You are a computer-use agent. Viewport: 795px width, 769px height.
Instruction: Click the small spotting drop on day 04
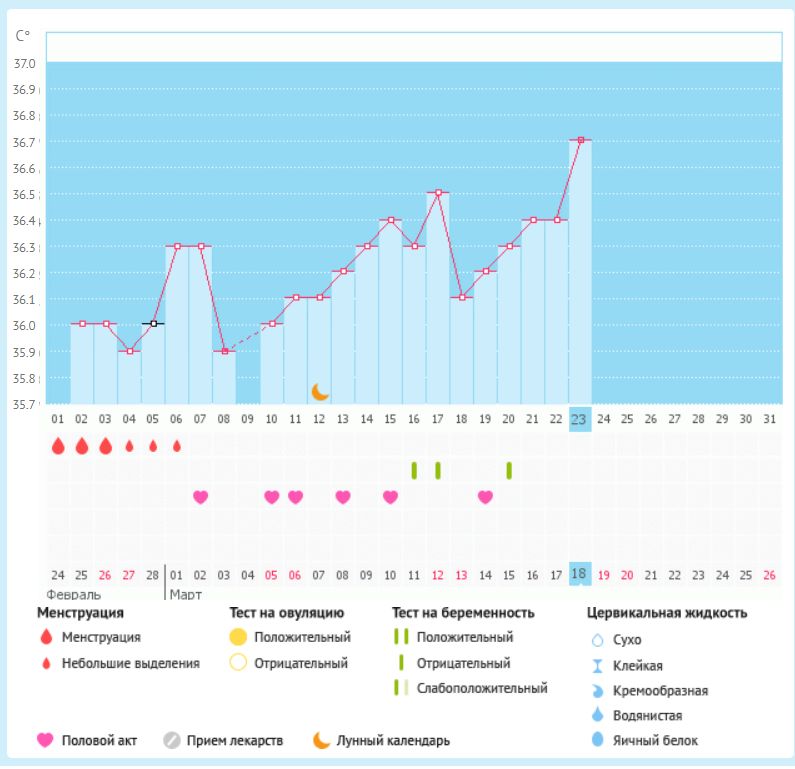point(129,446)
